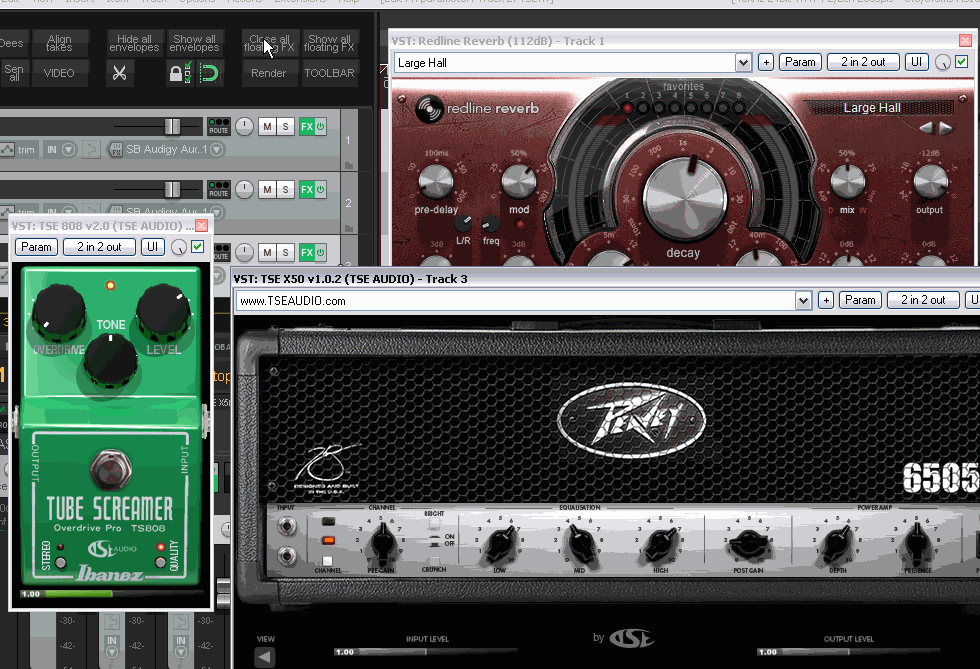Select previous preset arrow in Redline Reverb
980x669 pixels.
926,128
